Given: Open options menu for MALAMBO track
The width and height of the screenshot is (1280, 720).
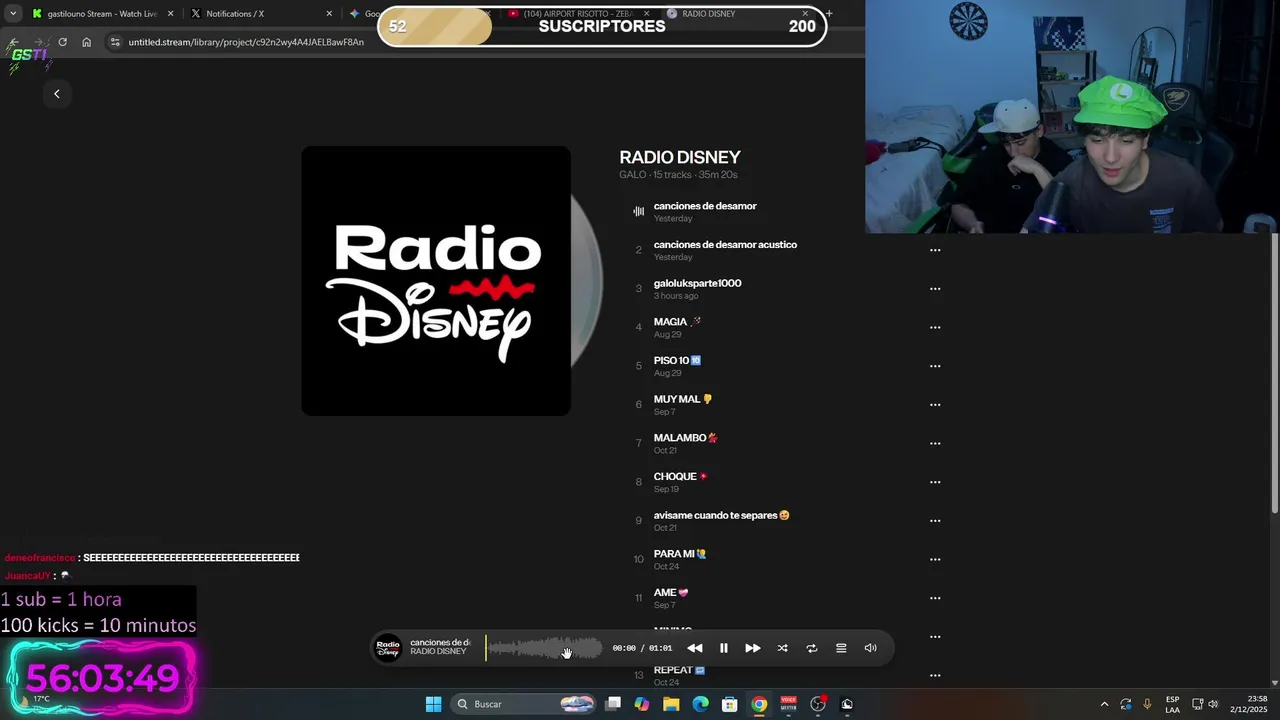Looking at the screenshot, I should coord(935,443).
